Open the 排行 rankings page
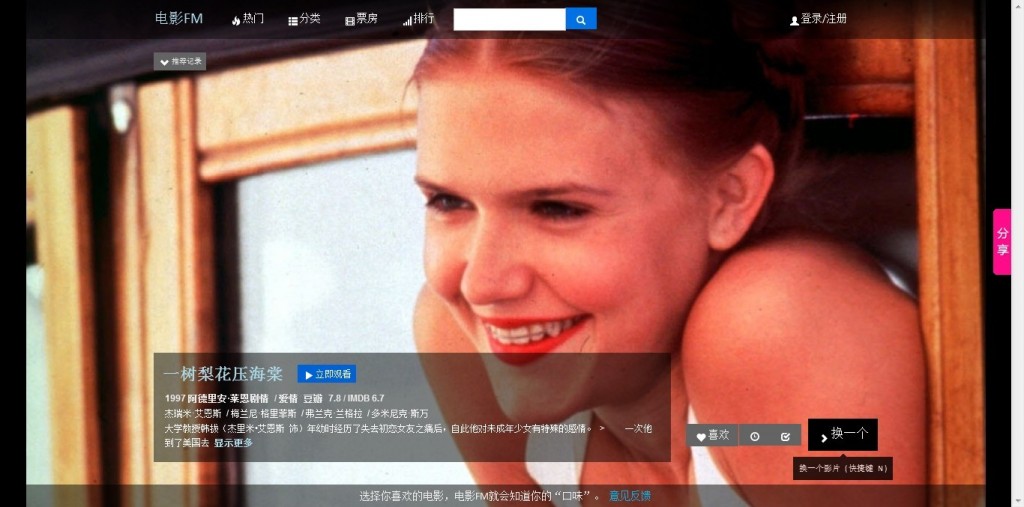The height and width of the screenshot is (507, 1024). click(419, 19)
